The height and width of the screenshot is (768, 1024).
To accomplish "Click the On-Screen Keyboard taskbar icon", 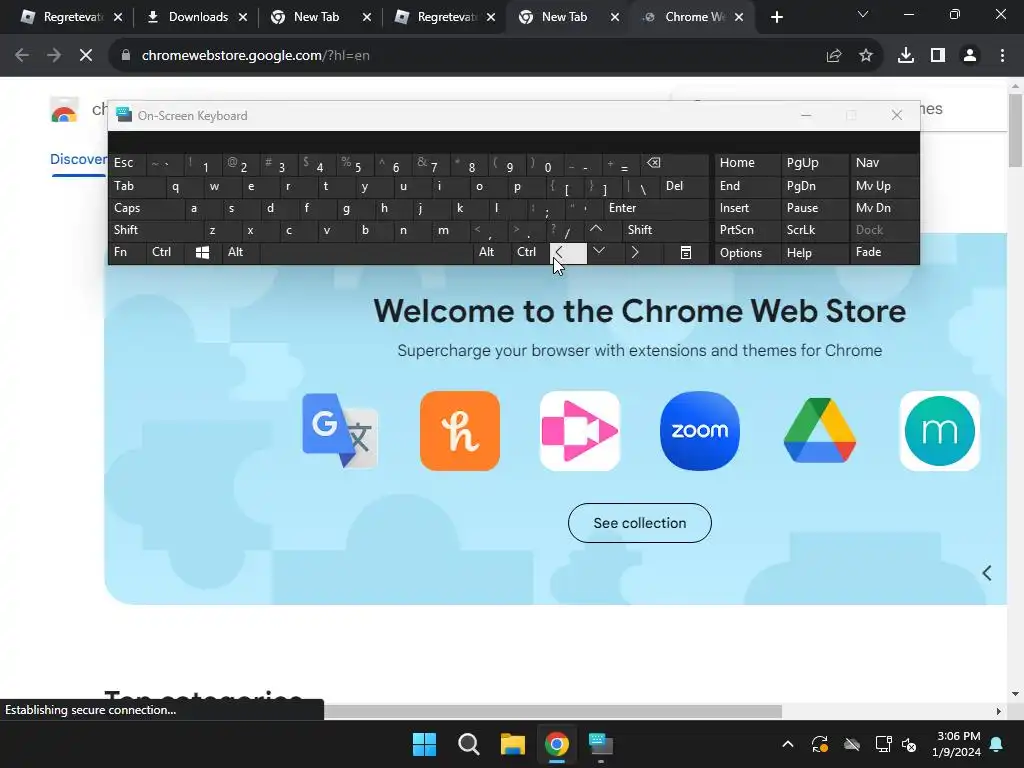I will 601,744.
